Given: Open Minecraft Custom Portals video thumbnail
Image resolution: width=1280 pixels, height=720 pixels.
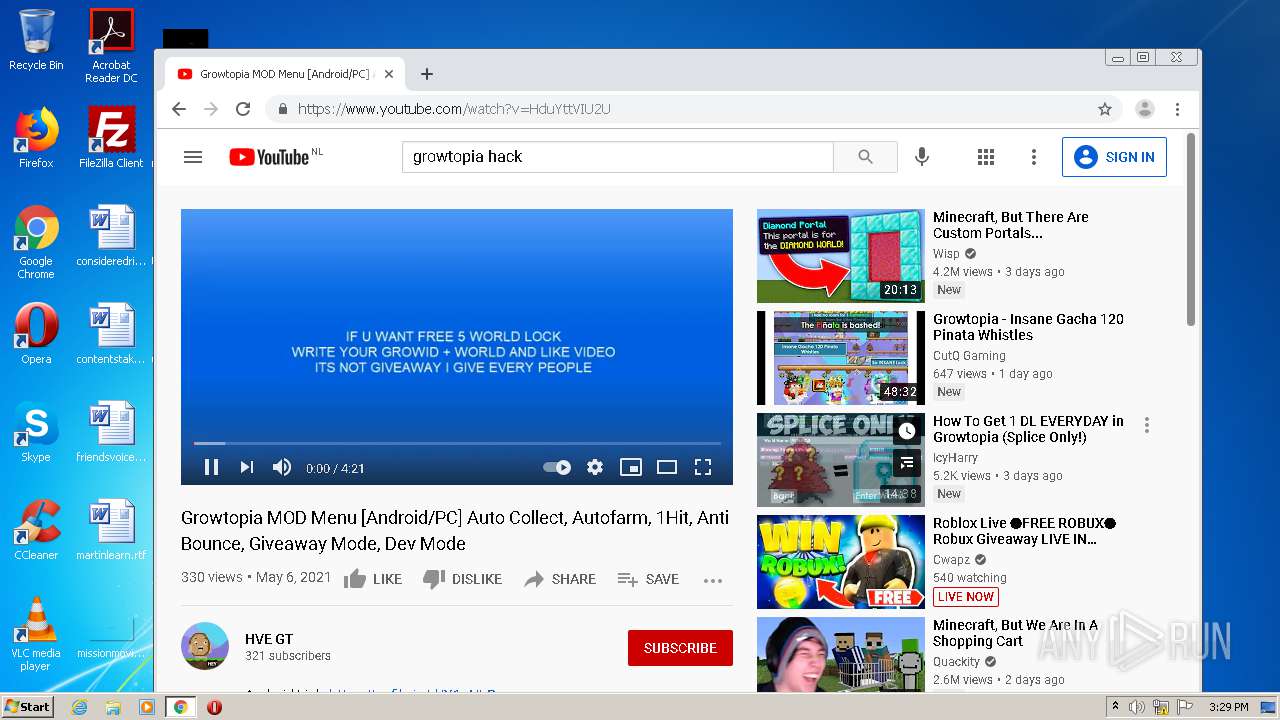Looking at the screenshot, I should click(841, 256).
